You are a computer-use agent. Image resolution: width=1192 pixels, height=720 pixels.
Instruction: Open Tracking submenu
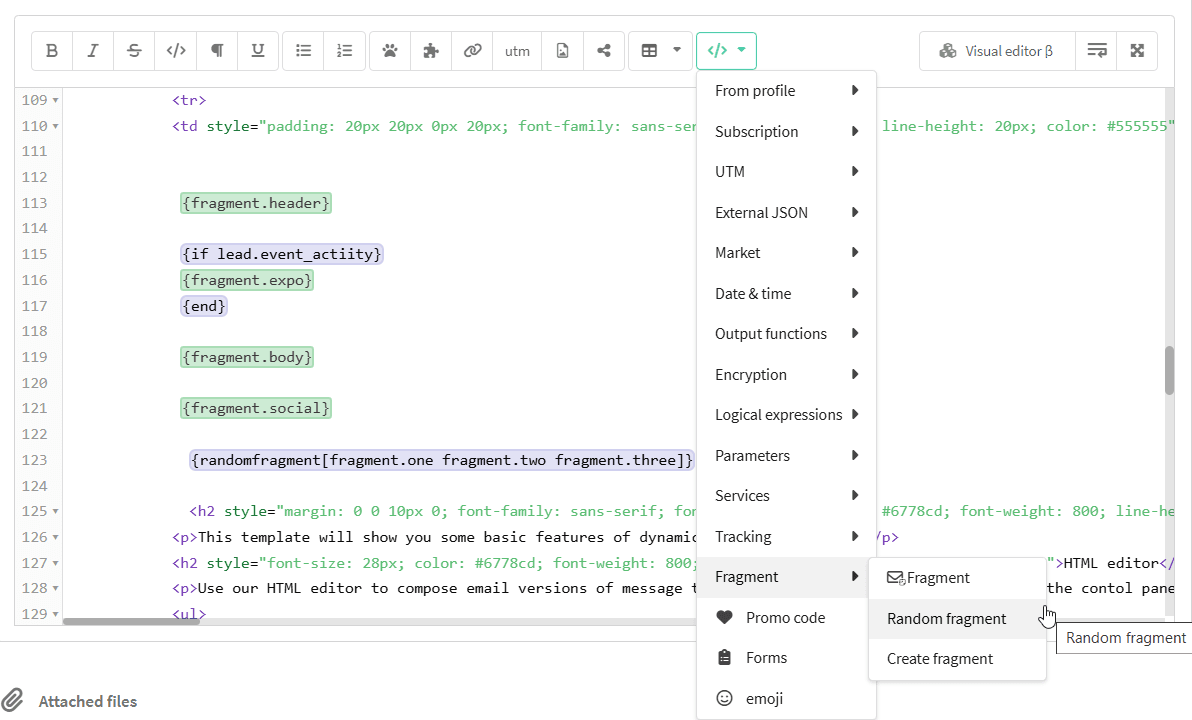coord(786,537)
